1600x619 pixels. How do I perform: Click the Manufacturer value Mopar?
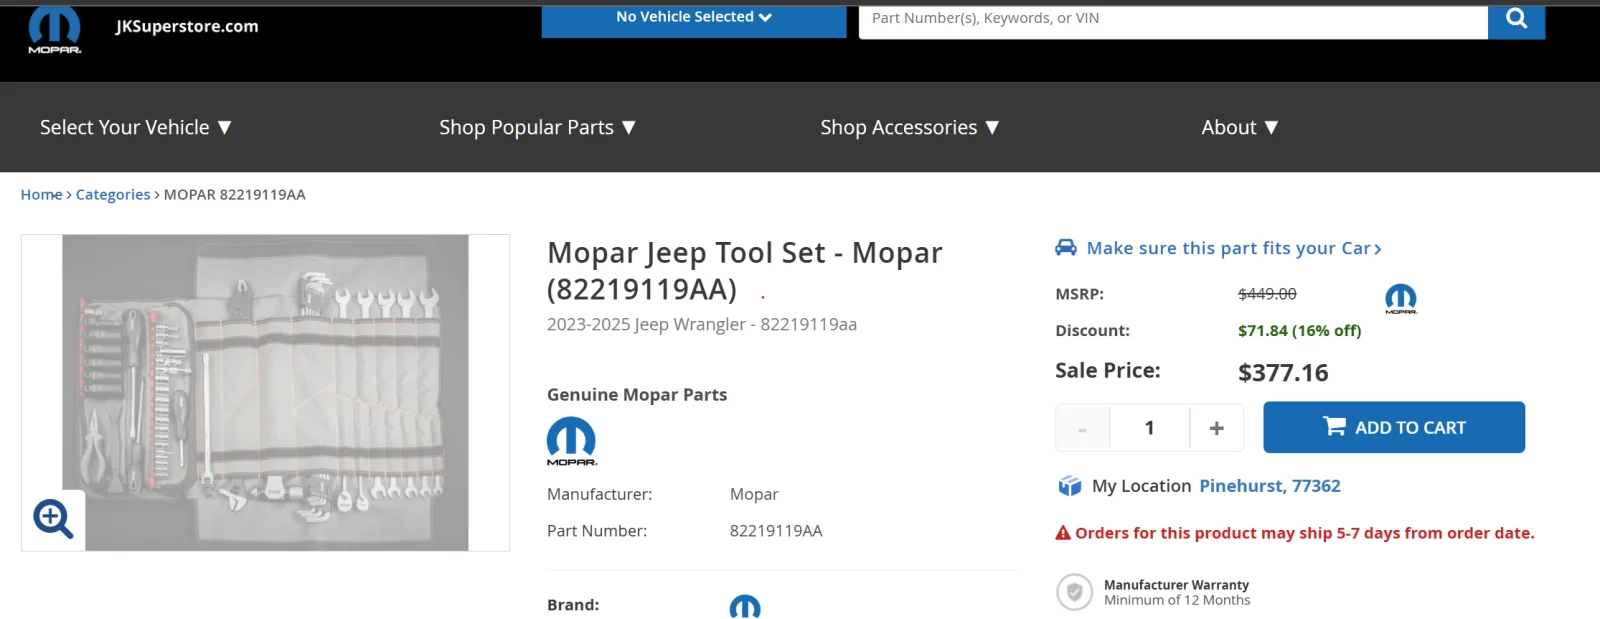(754, 494)
